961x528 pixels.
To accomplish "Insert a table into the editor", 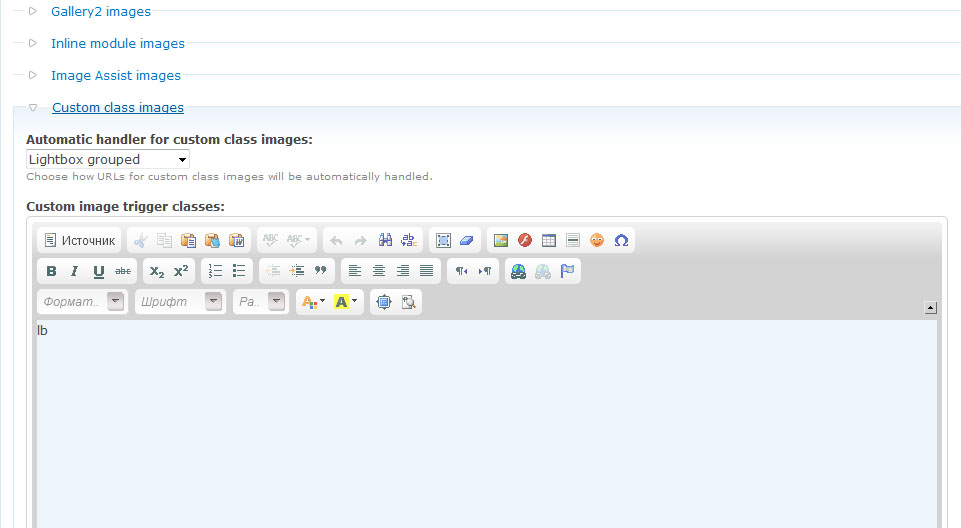I will pyautogui.click(x=549, y=241).
